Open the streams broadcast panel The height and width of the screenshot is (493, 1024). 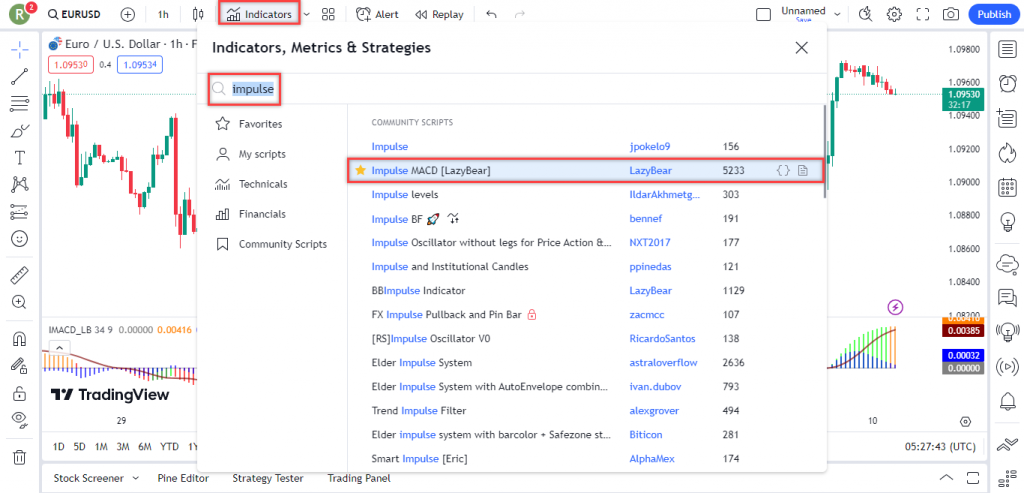1008,367
